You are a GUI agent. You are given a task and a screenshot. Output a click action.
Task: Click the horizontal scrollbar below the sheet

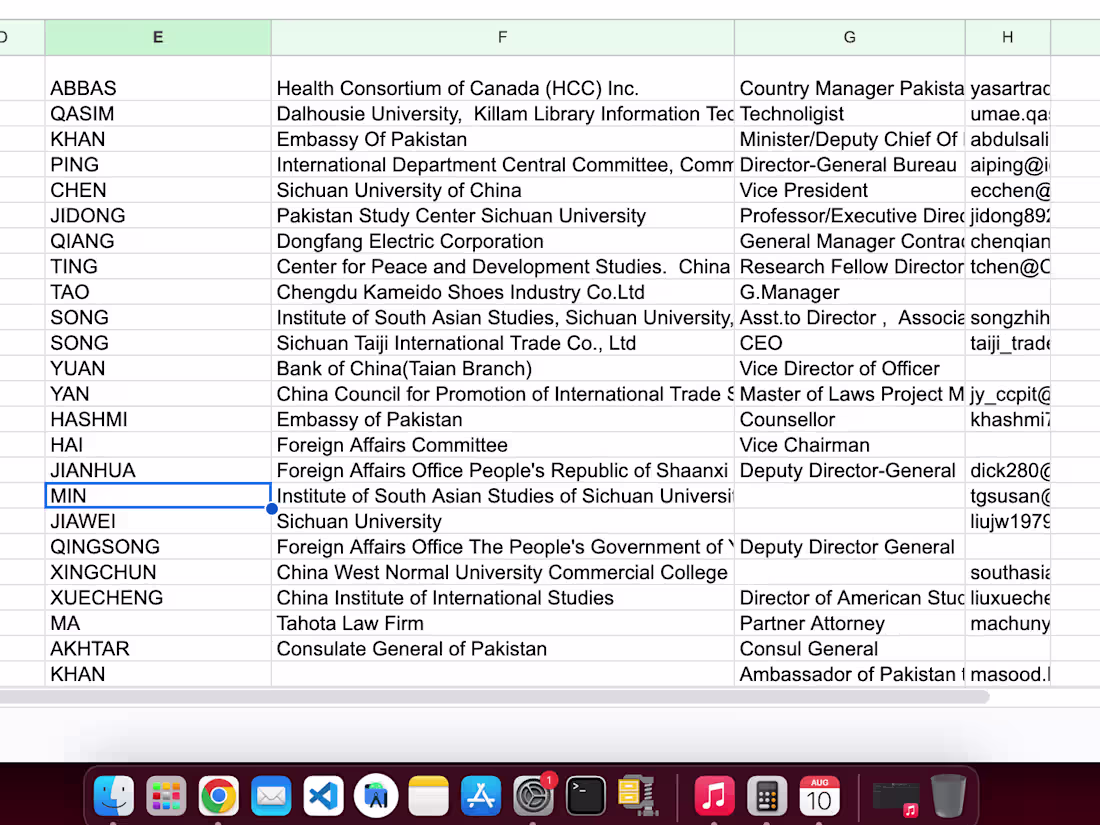click(494, 697)
